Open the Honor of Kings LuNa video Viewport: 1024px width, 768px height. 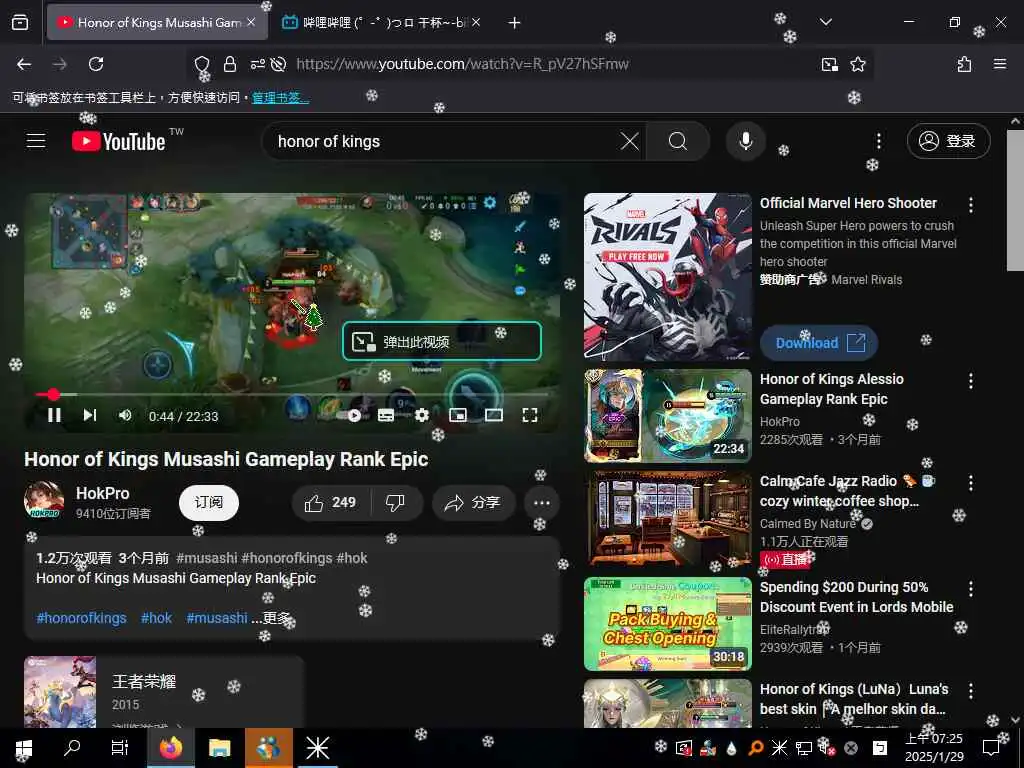[667, 703]
